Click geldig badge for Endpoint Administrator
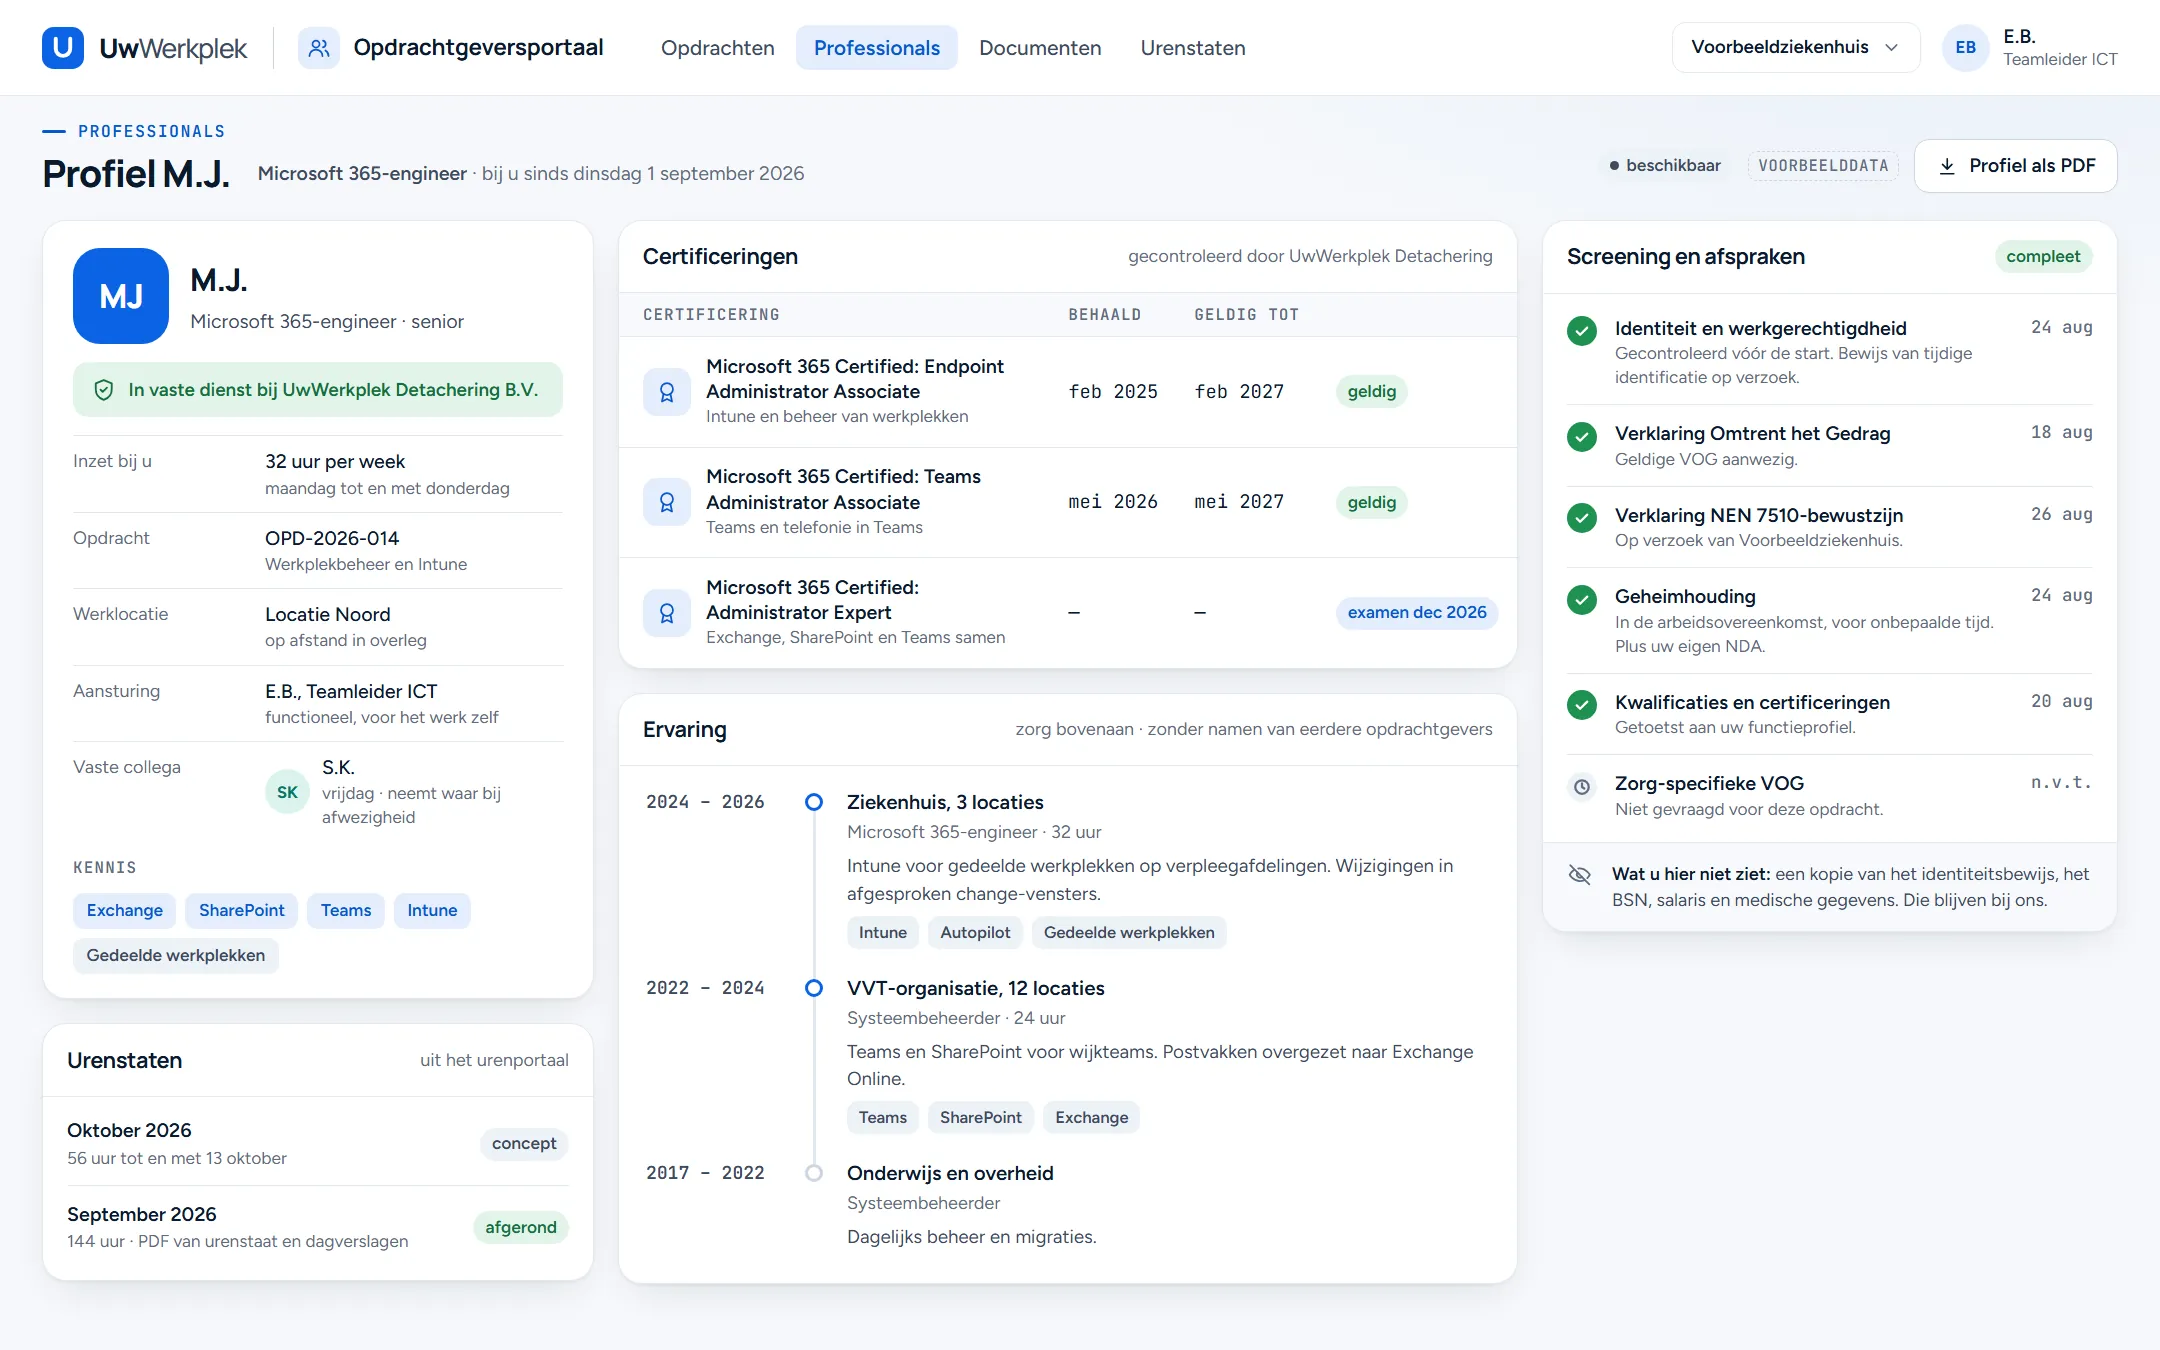The width and height of the screenshot is (2160, 1350). [1371, 392]
